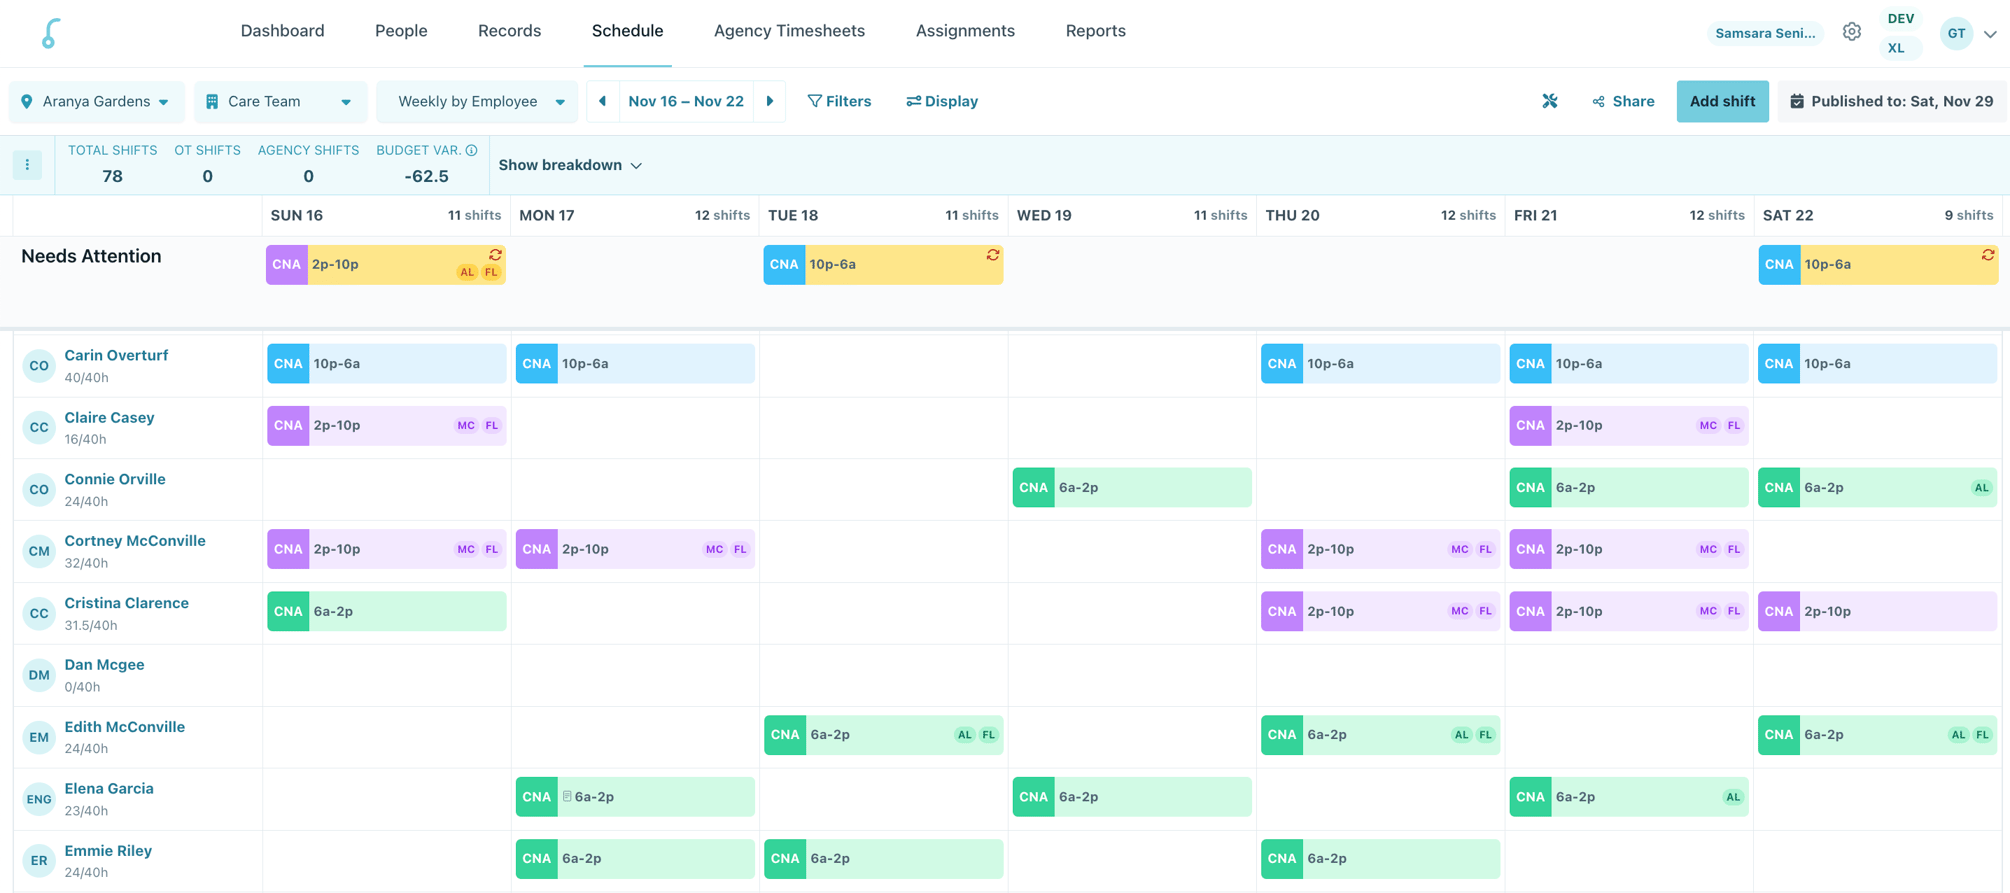The width and height of the screenshot is (2010, 893).
Task: Click Emmie Riley's ER avatar
Action: point(39,861)
